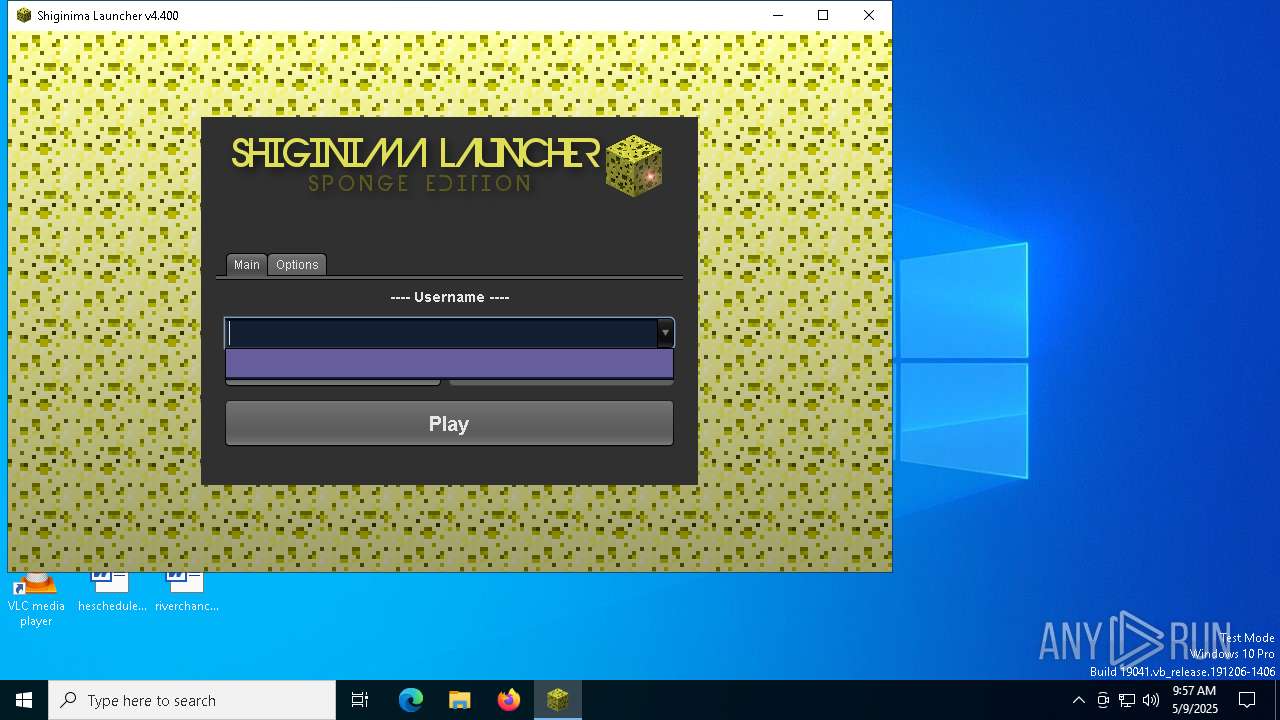
Task: Click the taskbar clock 9:57 AM
Action: click(1195, 700)
